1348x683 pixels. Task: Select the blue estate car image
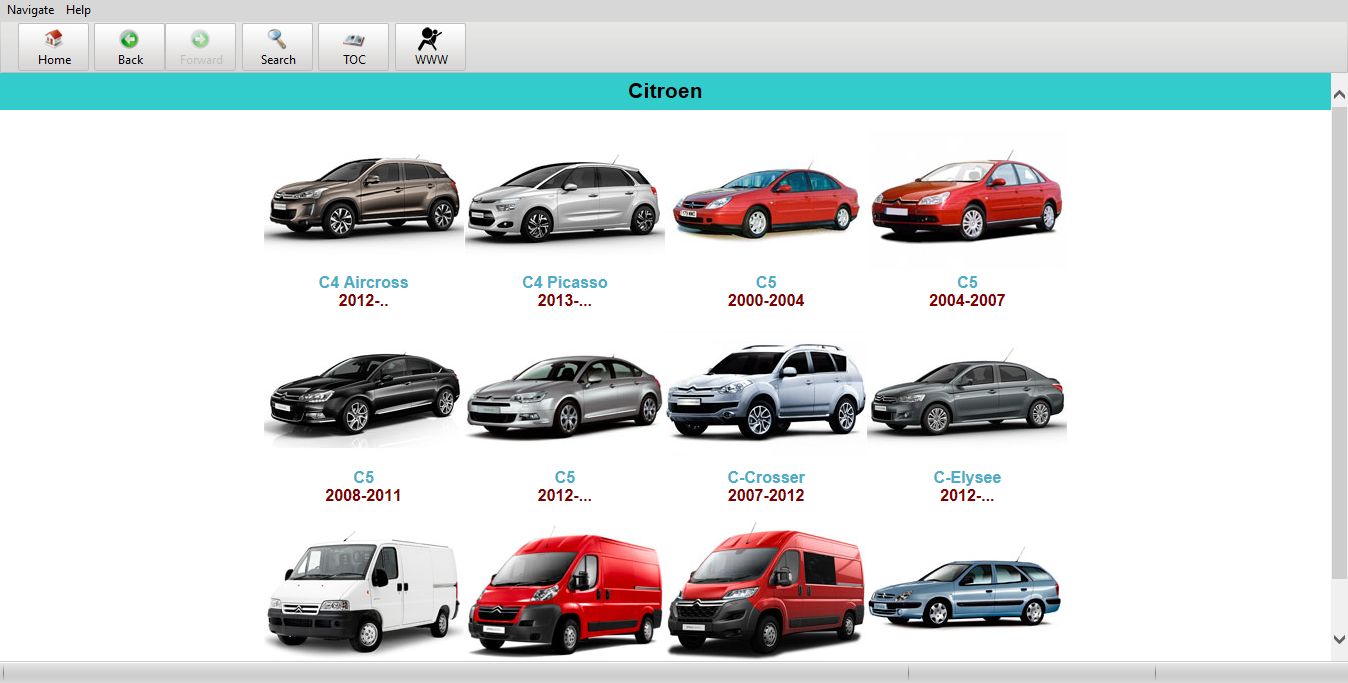pos(967,594)
